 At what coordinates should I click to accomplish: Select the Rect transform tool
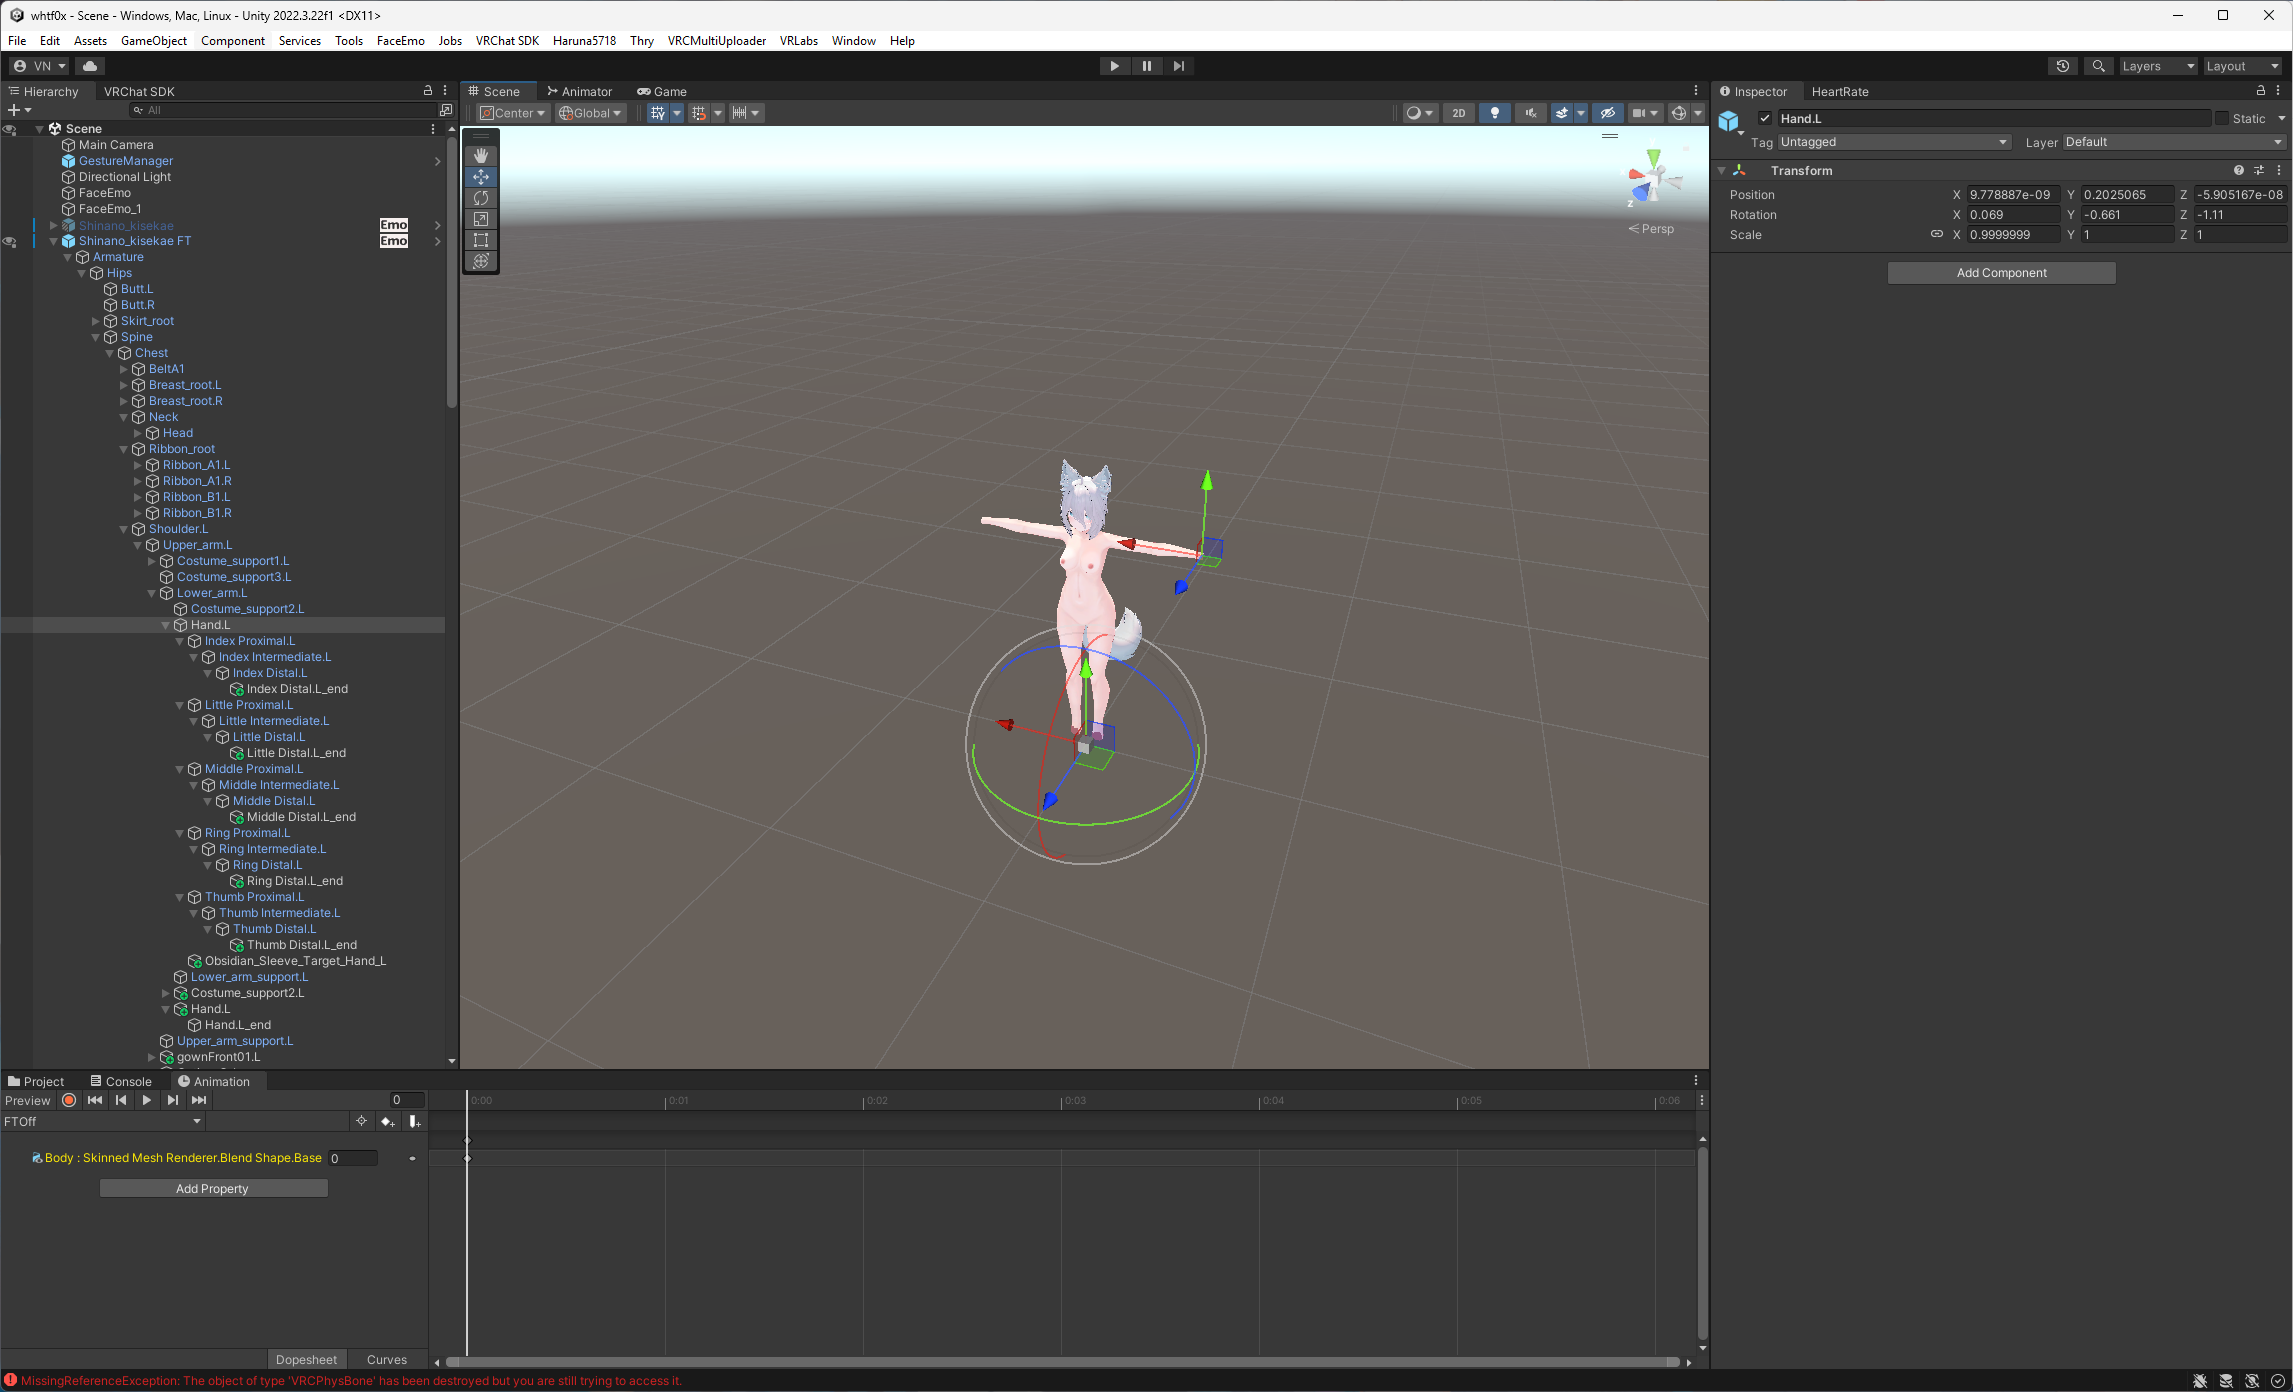click(x=481, y=240)
